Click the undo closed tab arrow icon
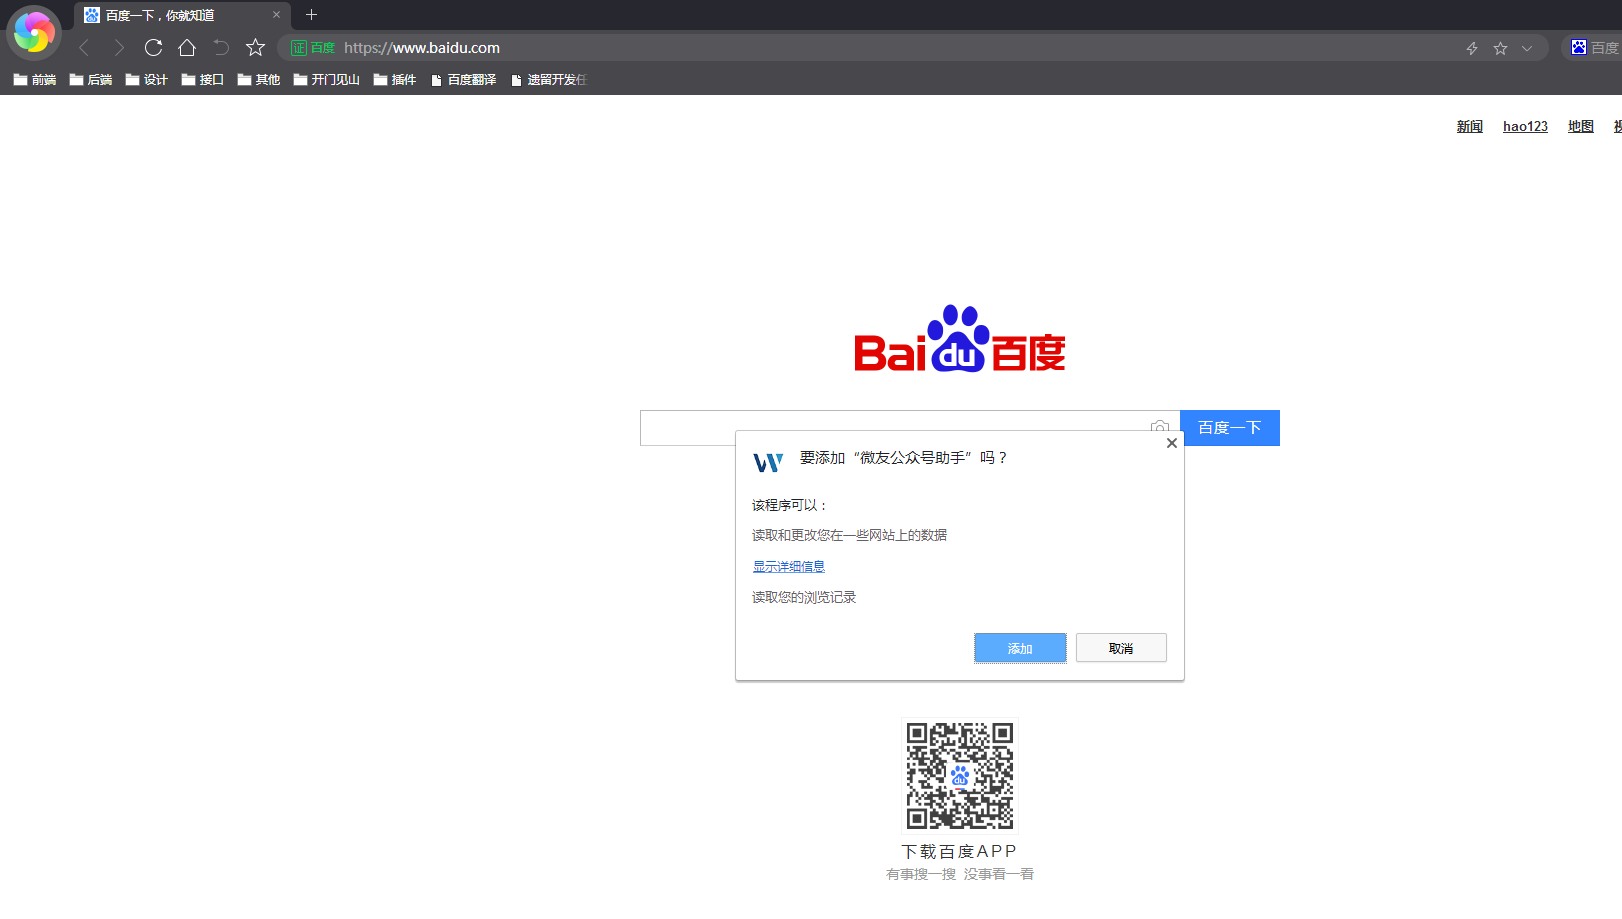The height and width of the screenshot is (919, 1622). pyautogui.click(x=221, y=48)
